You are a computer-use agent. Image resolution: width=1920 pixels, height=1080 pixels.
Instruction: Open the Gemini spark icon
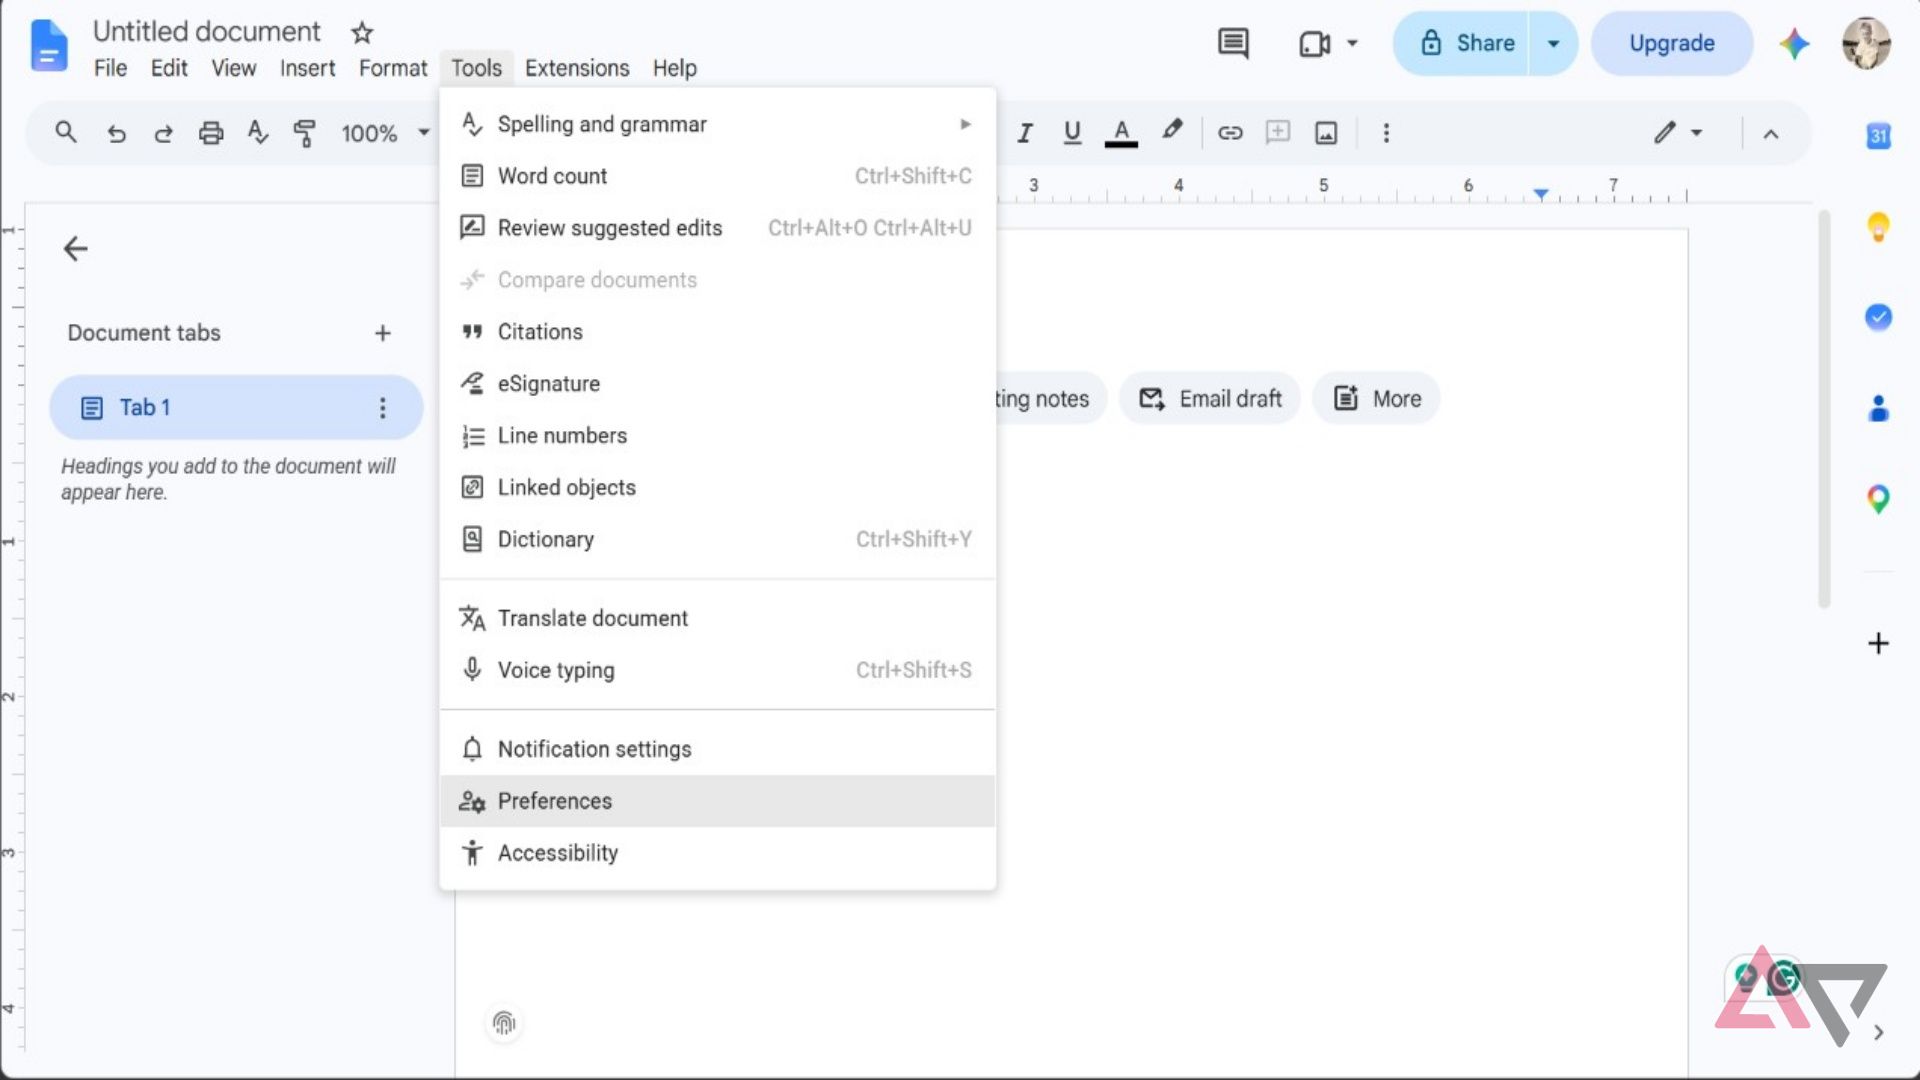1794,44
